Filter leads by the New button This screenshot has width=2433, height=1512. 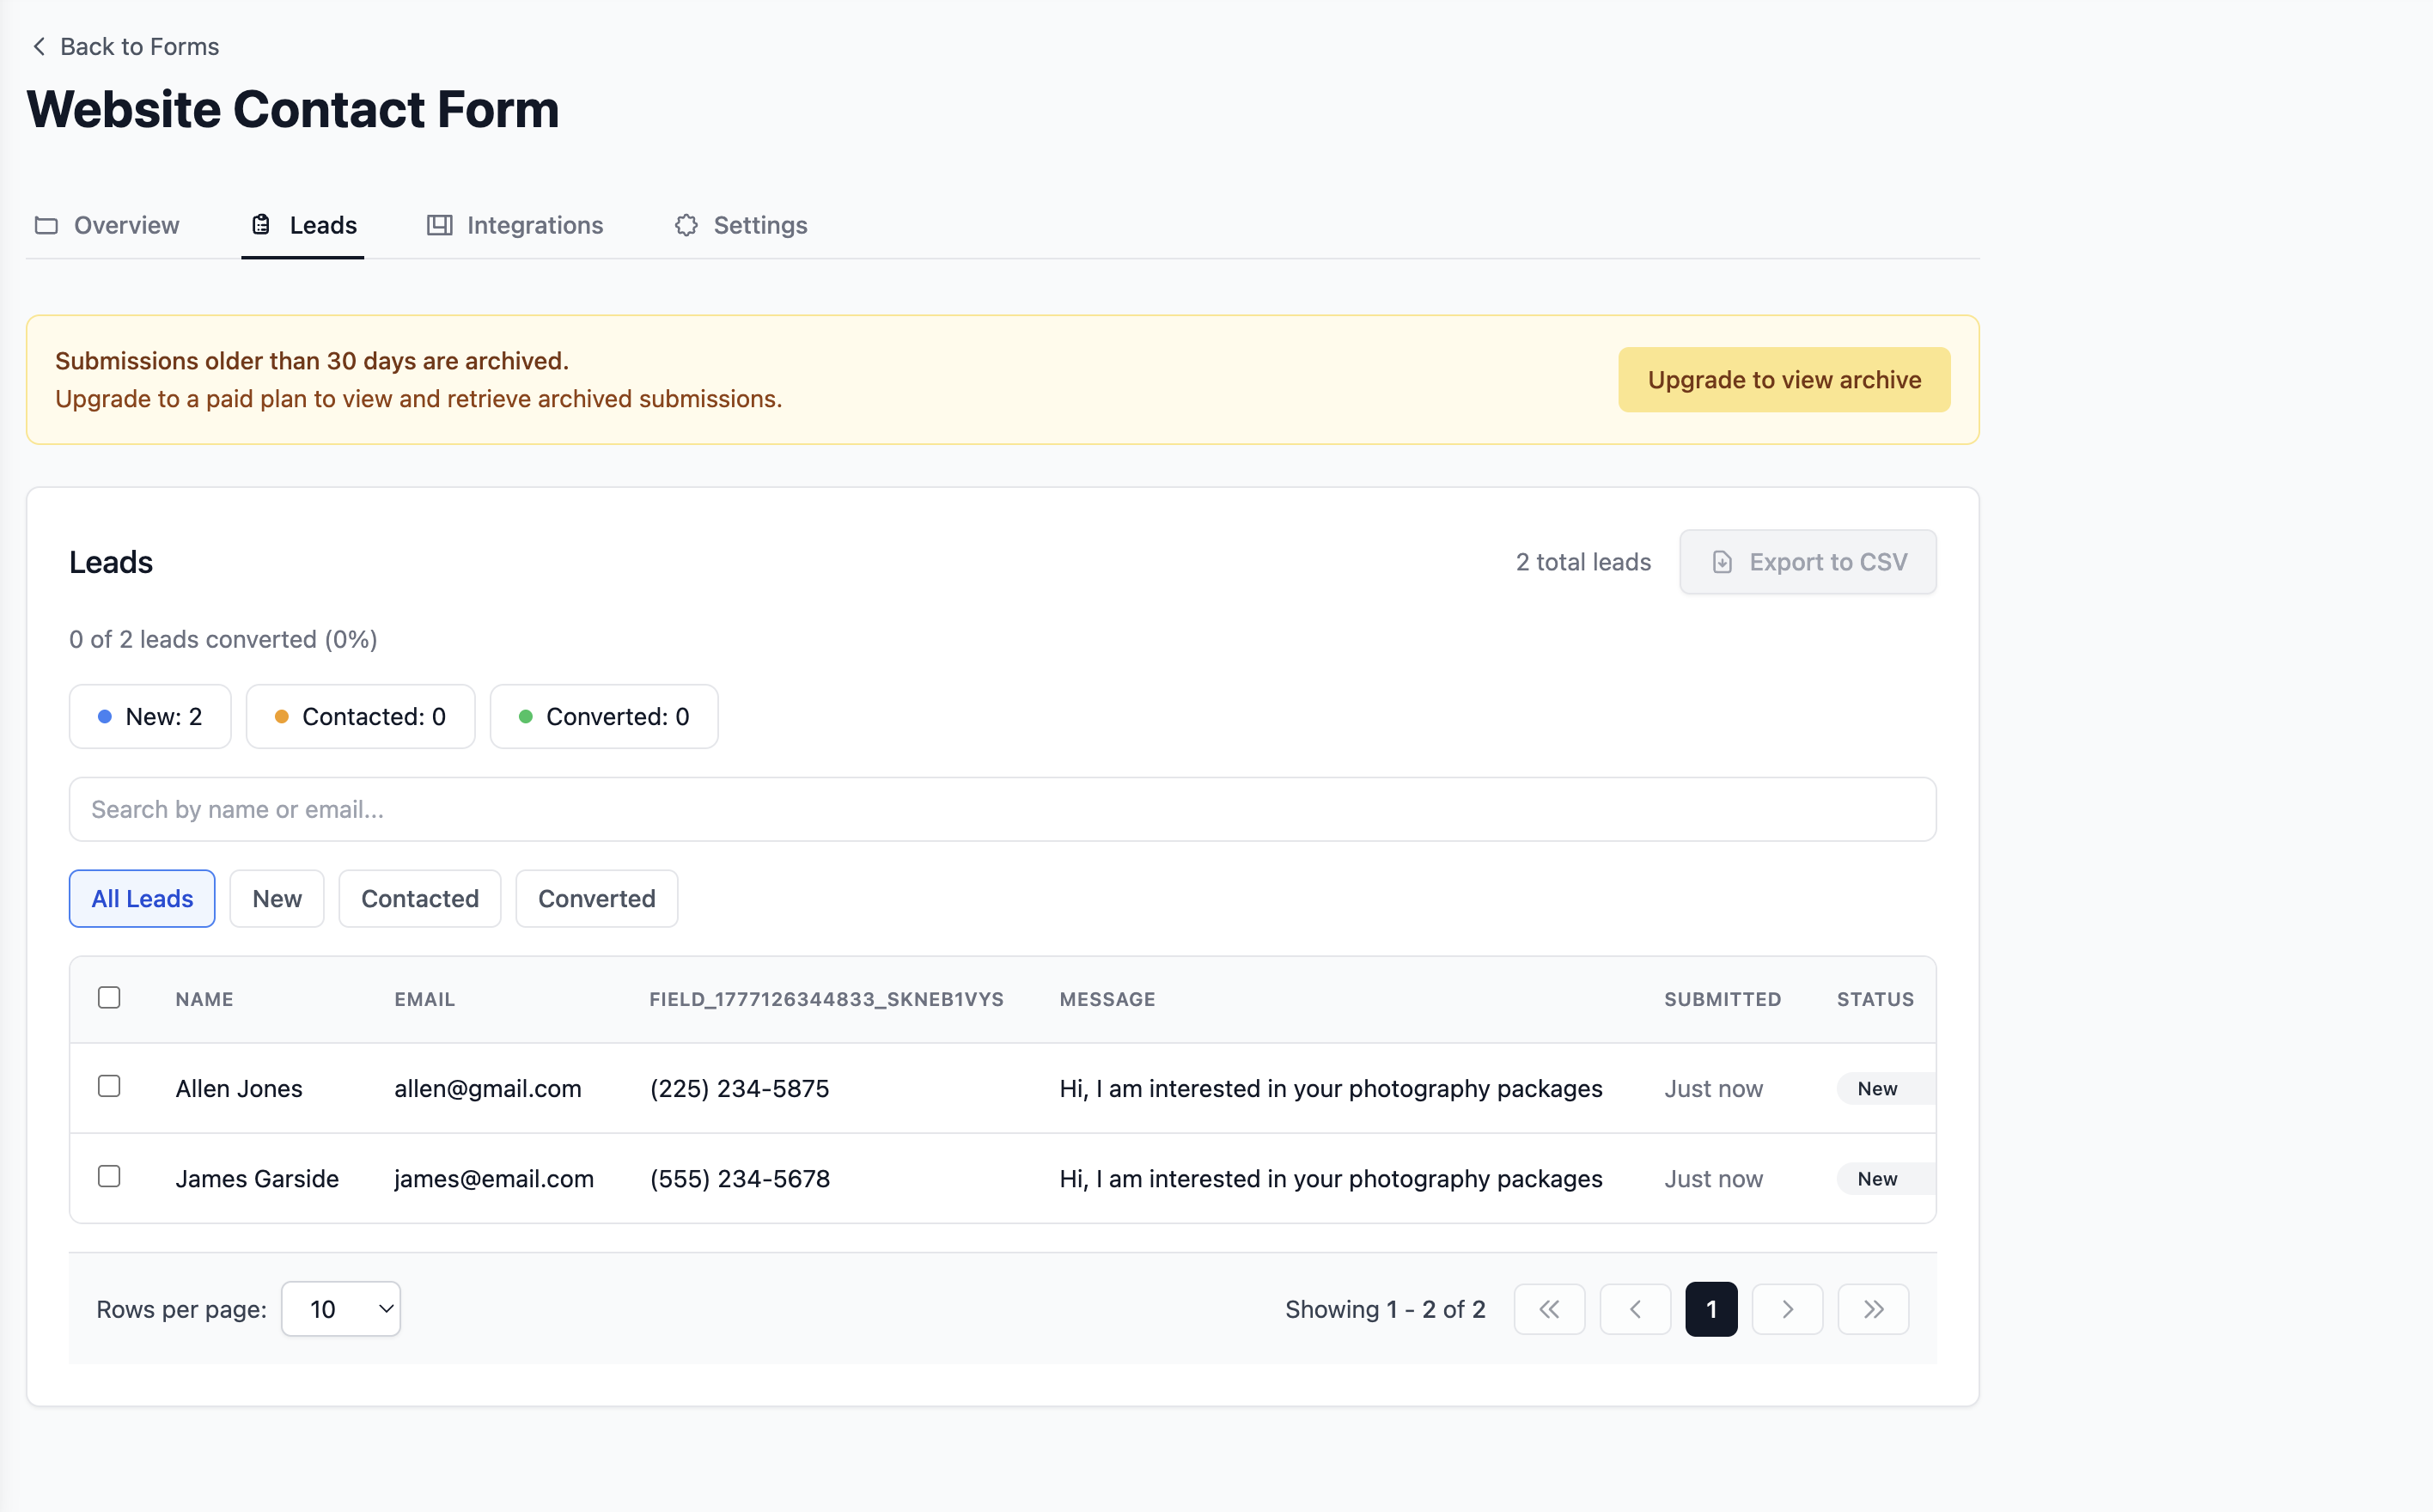tap(277, 898)
